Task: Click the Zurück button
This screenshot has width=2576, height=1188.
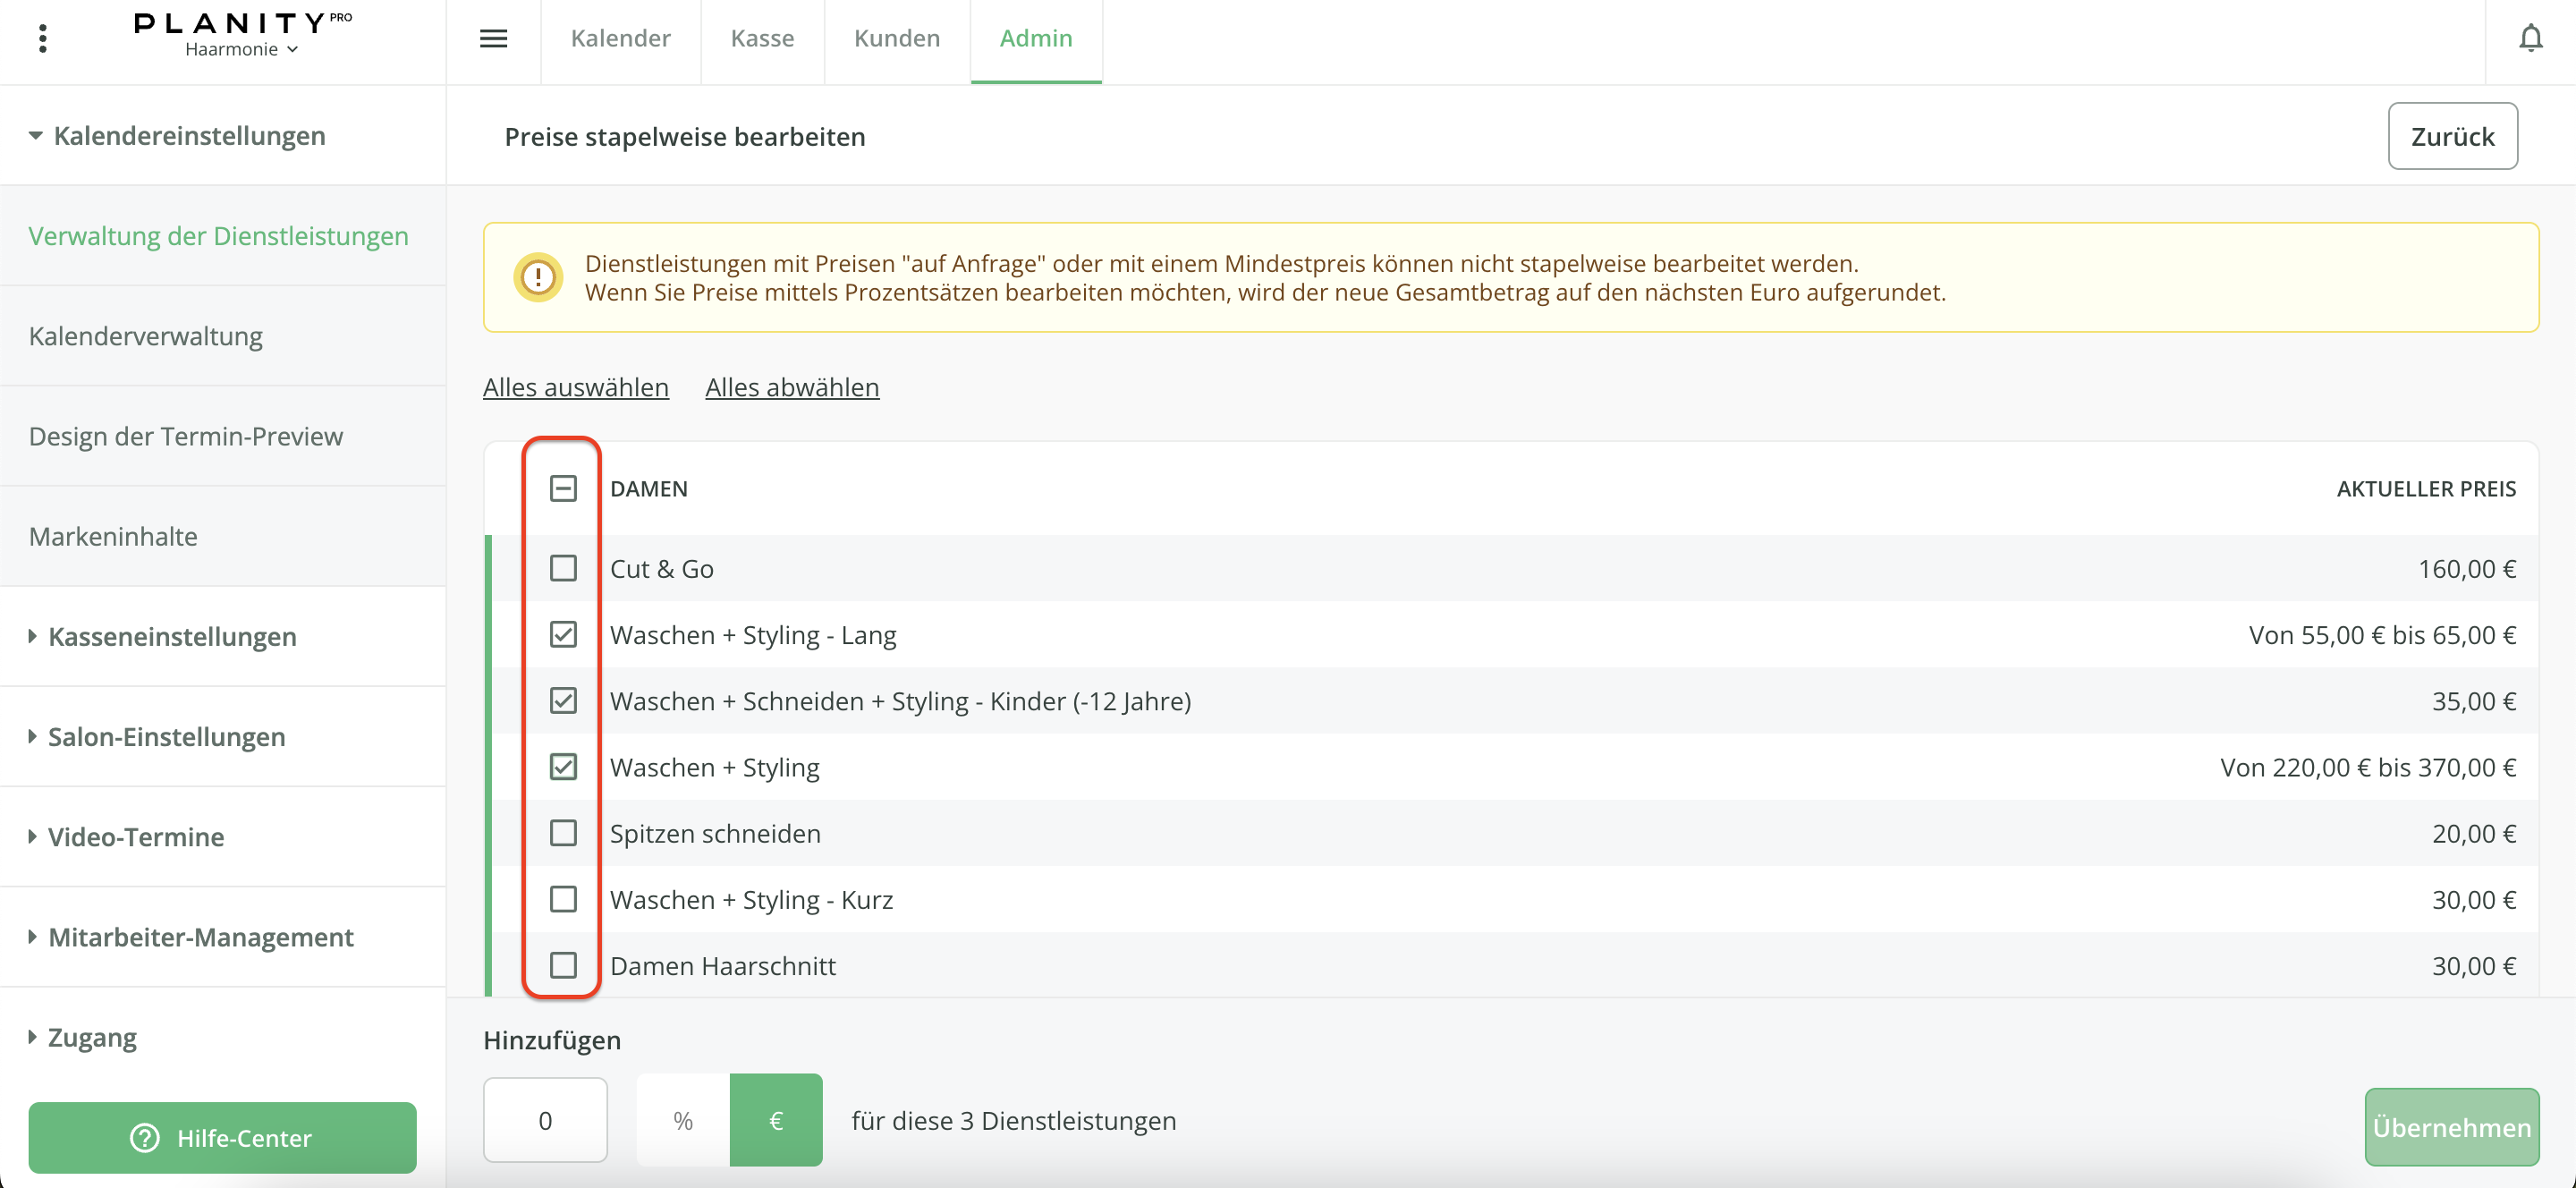Action: (x=2451, y=136)
